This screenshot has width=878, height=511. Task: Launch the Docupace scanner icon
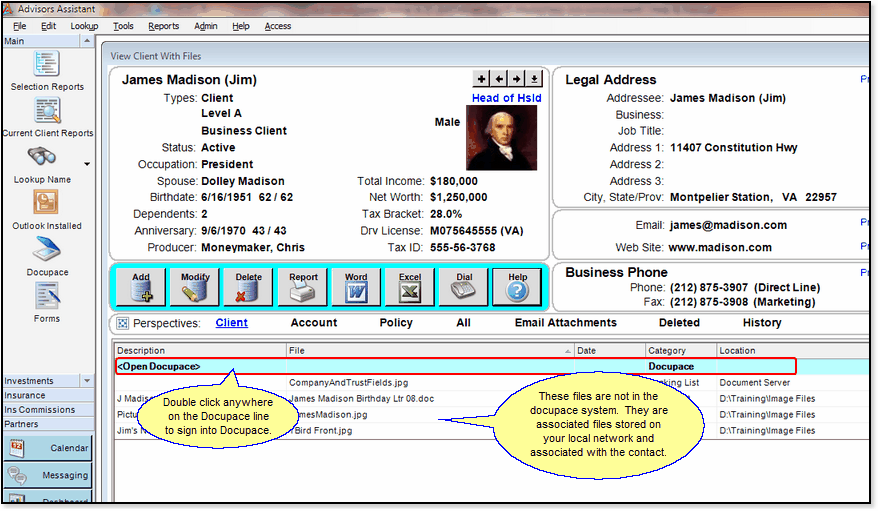pos(46,250)
